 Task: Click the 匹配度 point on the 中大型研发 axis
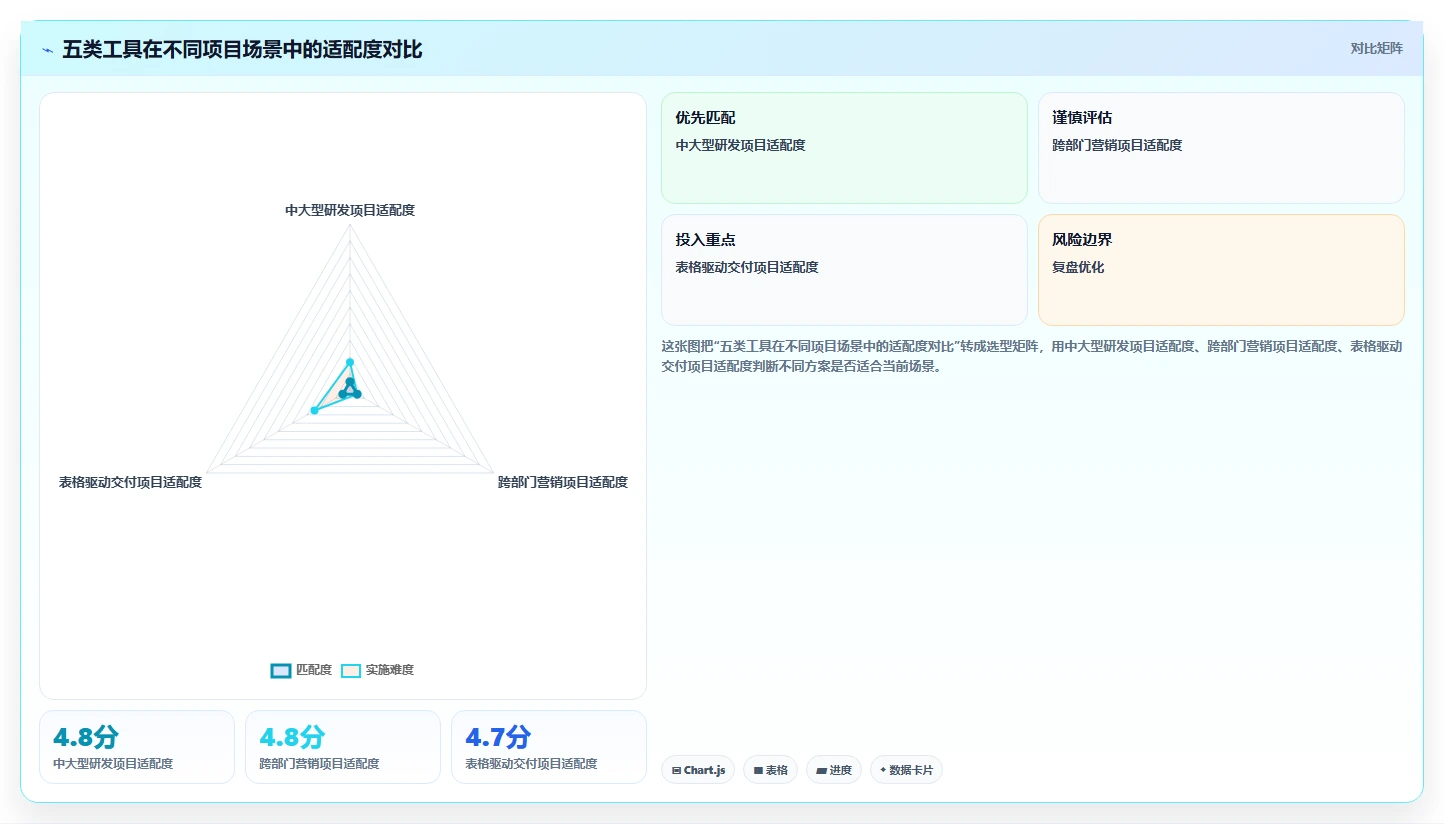[350, 382]
